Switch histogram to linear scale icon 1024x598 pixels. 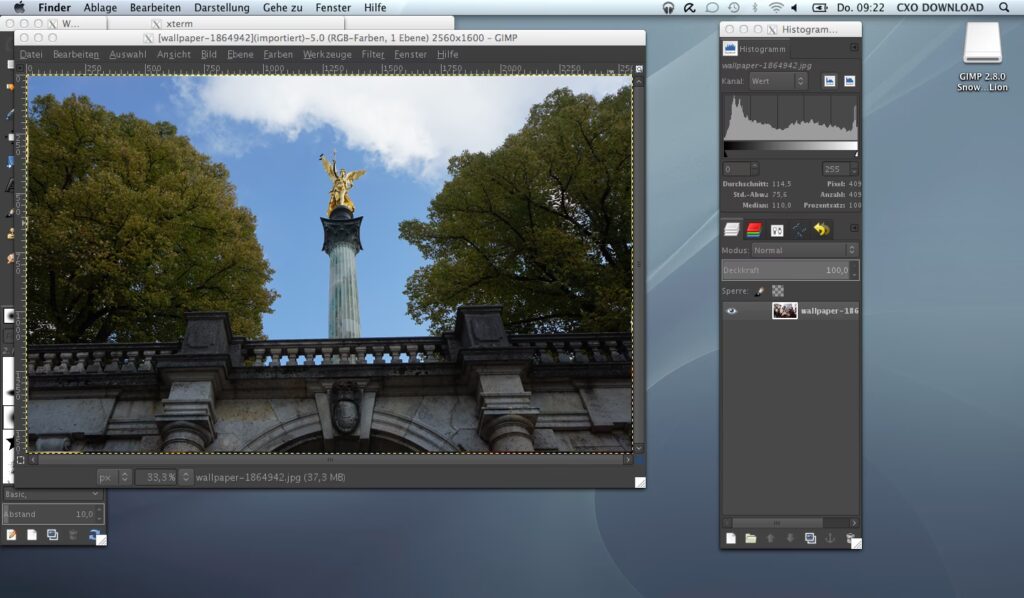tap(829, 81)
